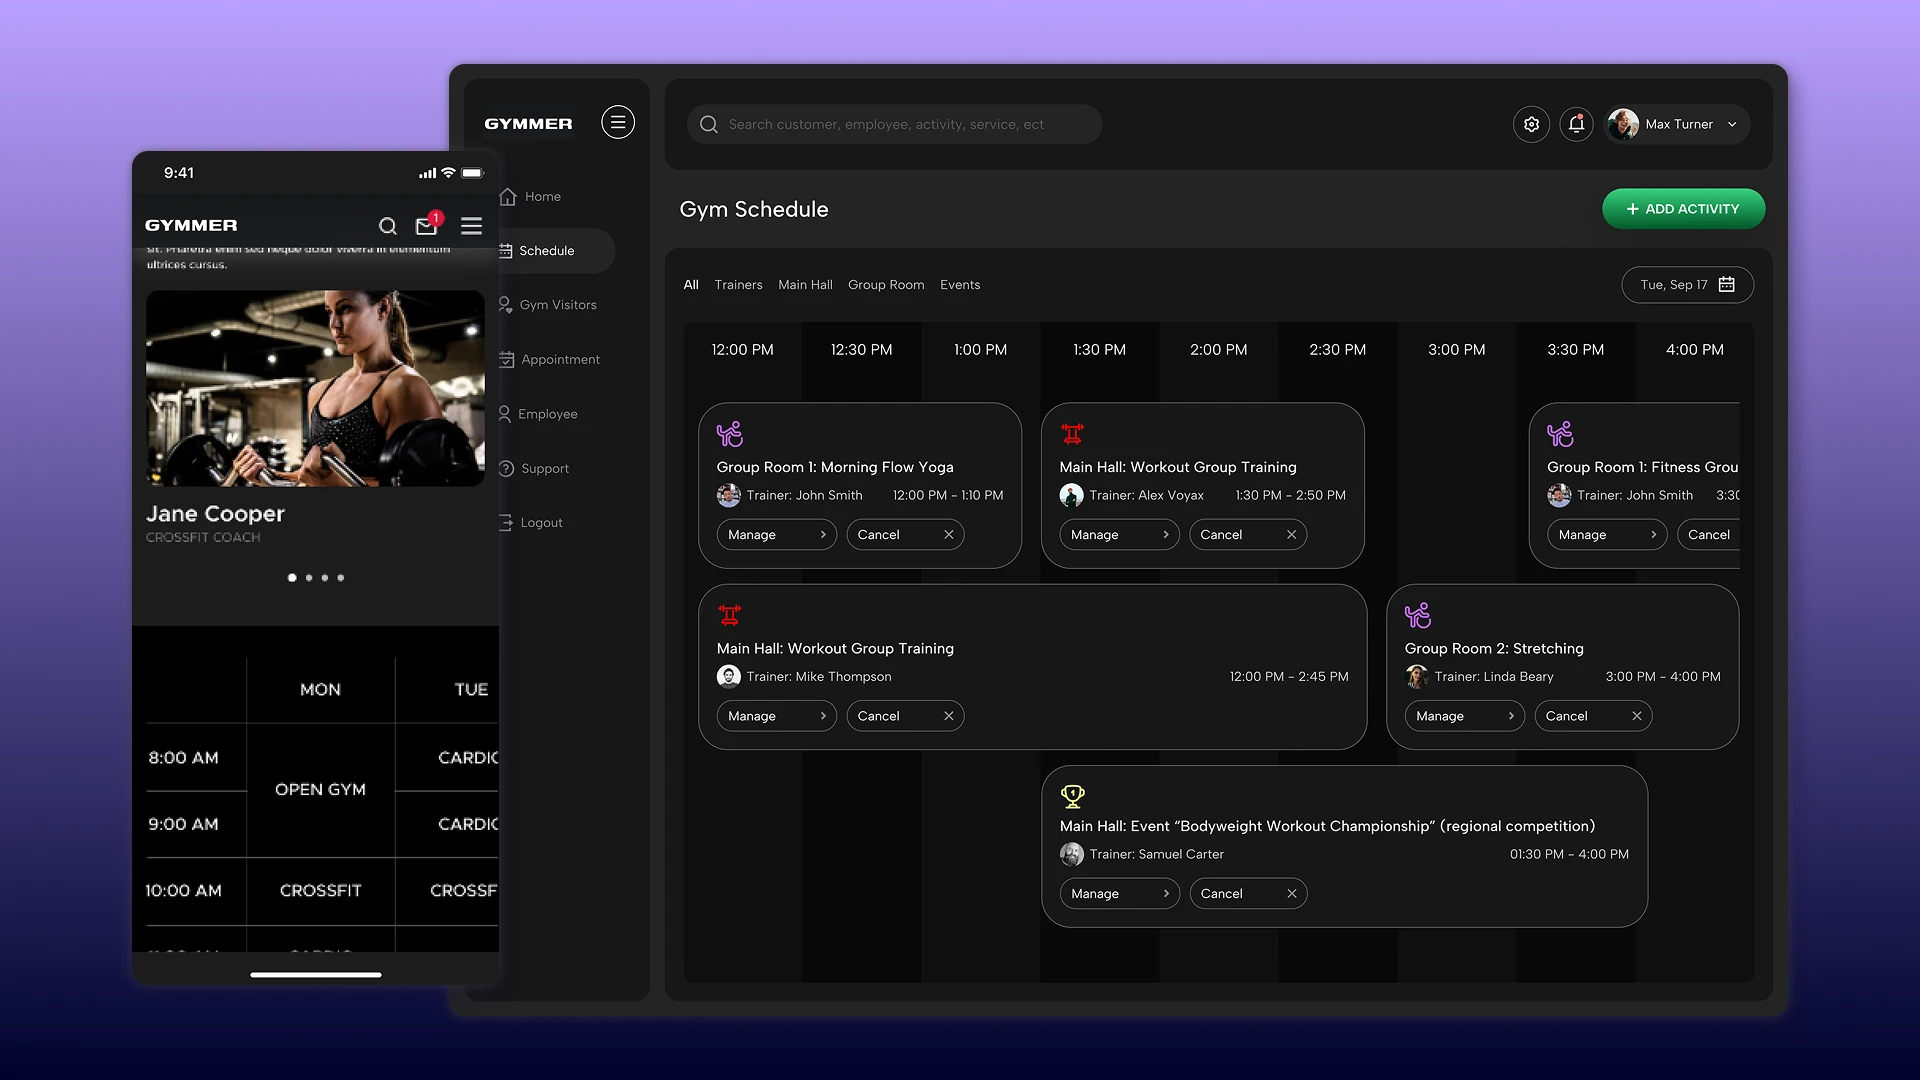Select the Appointment sidebar item
Image resolution: width=1920 pixels, height=1080 pixels.
pyautogui.click(x=559, y=359)
